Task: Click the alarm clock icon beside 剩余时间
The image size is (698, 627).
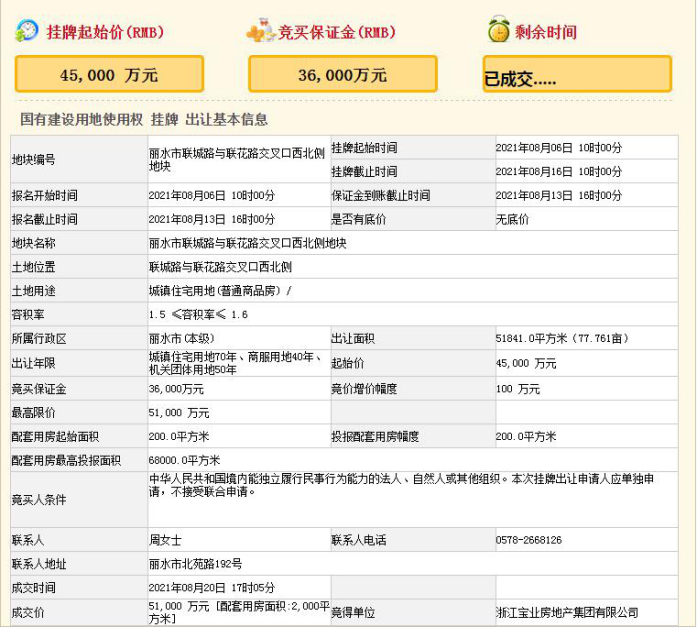Action: [498, 30]
